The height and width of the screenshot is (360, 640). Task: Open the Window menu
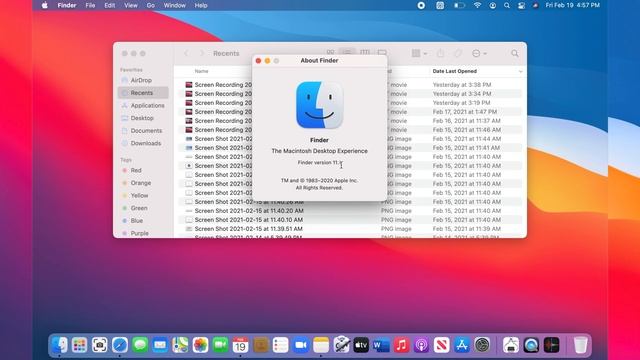tap(174, 5)
